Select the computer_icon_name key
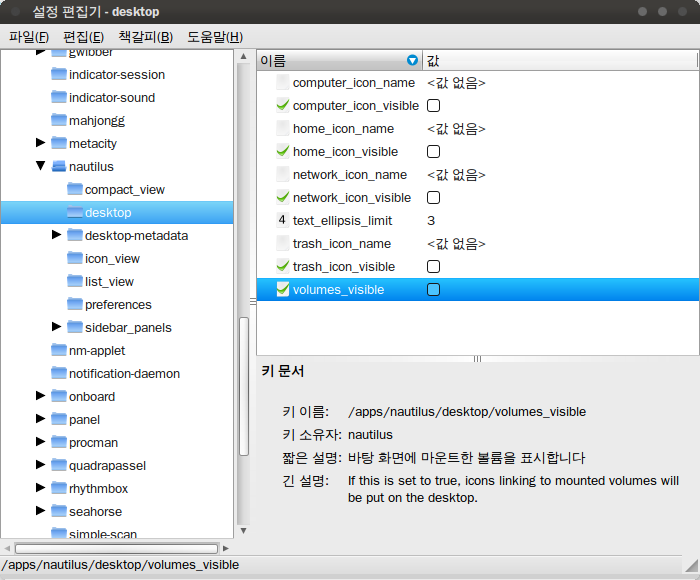700x580 pixels. (x=354, y=83)
